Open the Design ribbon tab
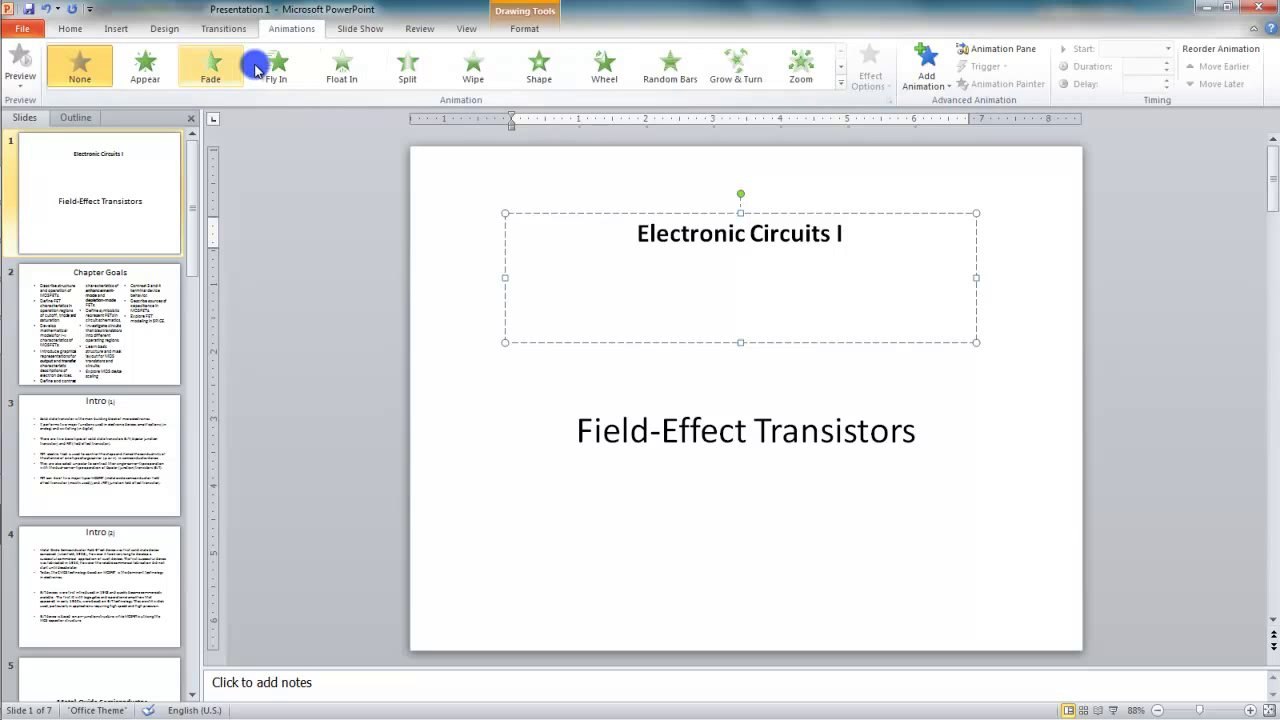The image size is (1280, 720). tap(164, 29)
